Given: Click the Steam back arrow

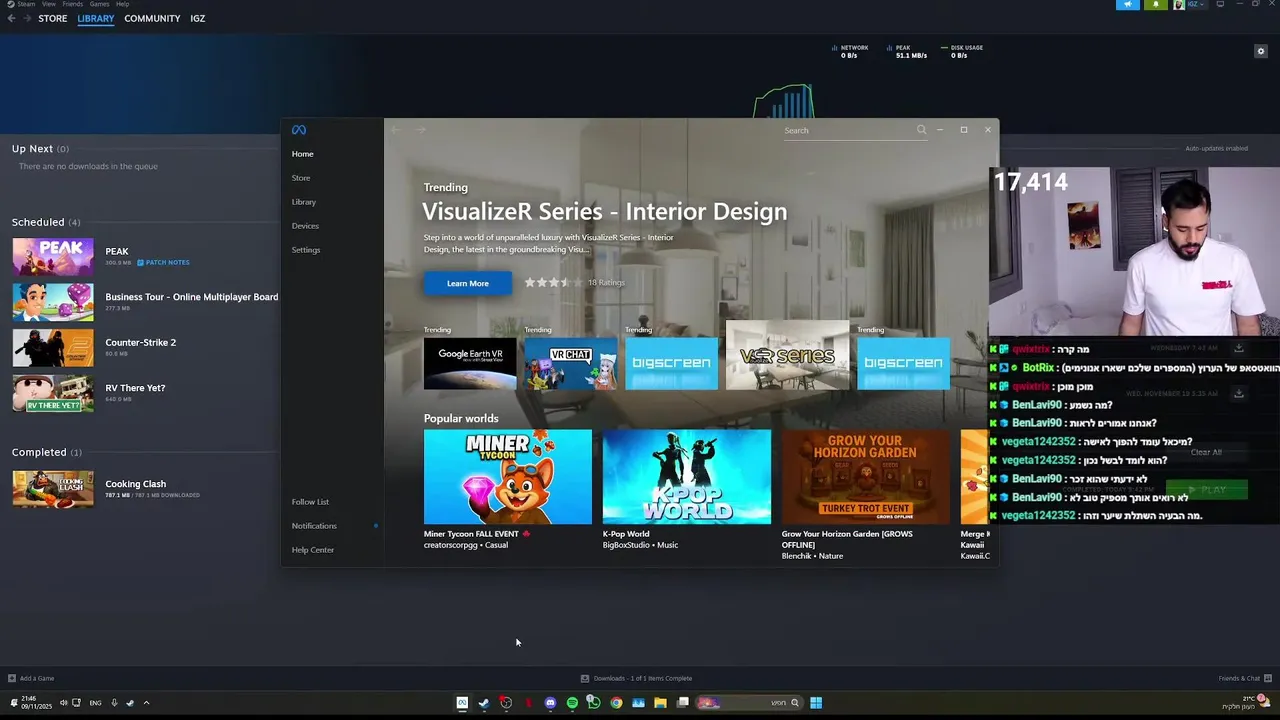Looking at the screenshot, I should (11, 18).
